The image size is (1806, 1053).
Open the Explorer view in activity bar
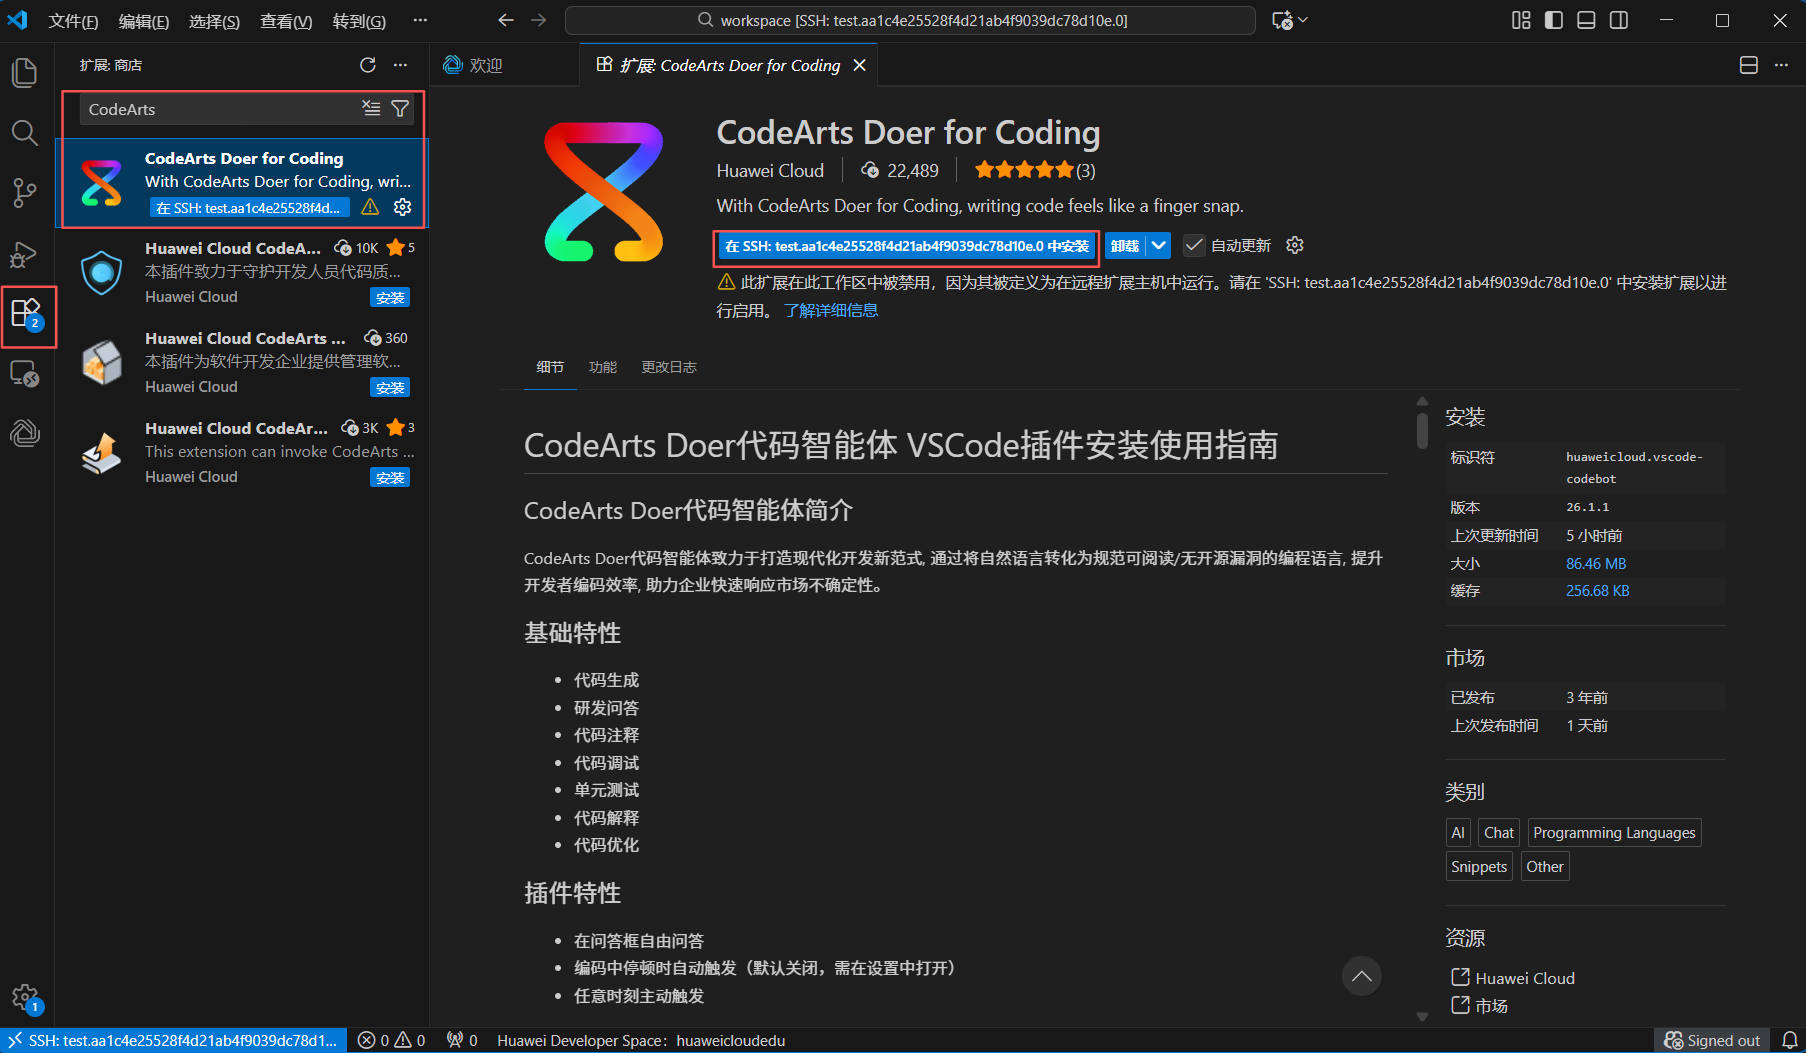pyautogui.click(x=25, y=72)
